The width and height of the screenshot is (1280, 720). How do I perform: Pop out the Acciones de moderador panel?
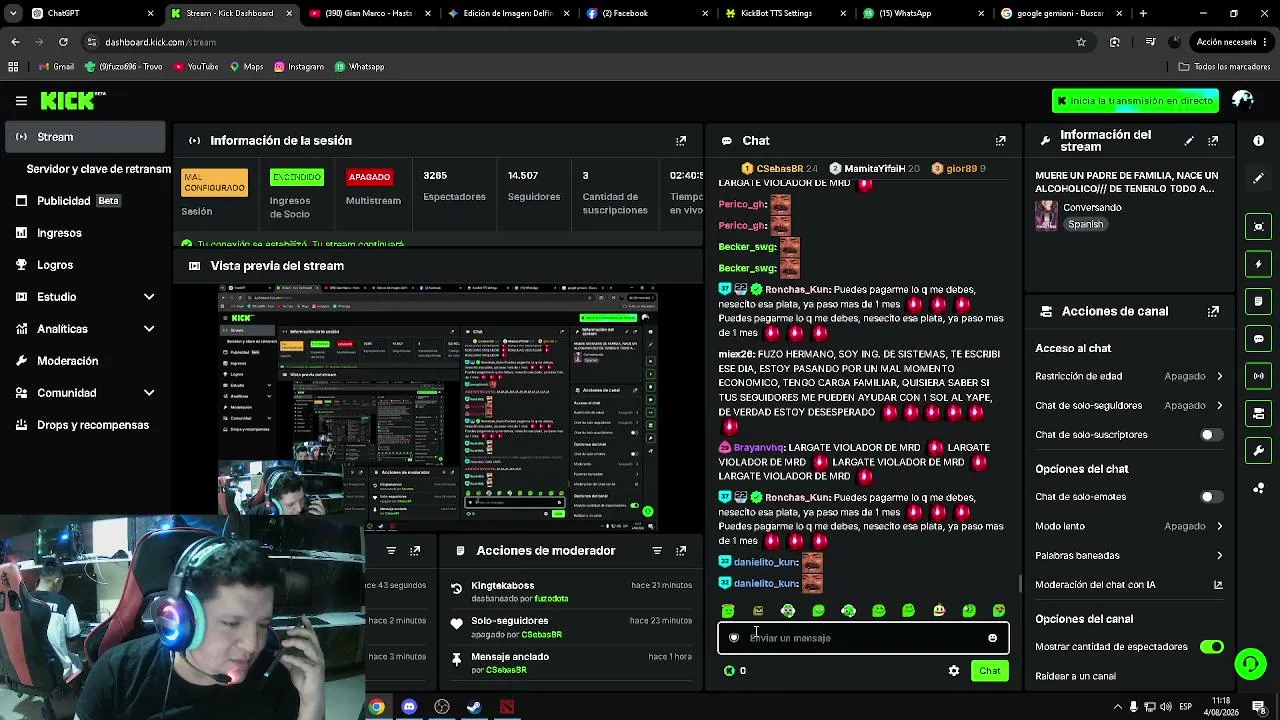681,551
